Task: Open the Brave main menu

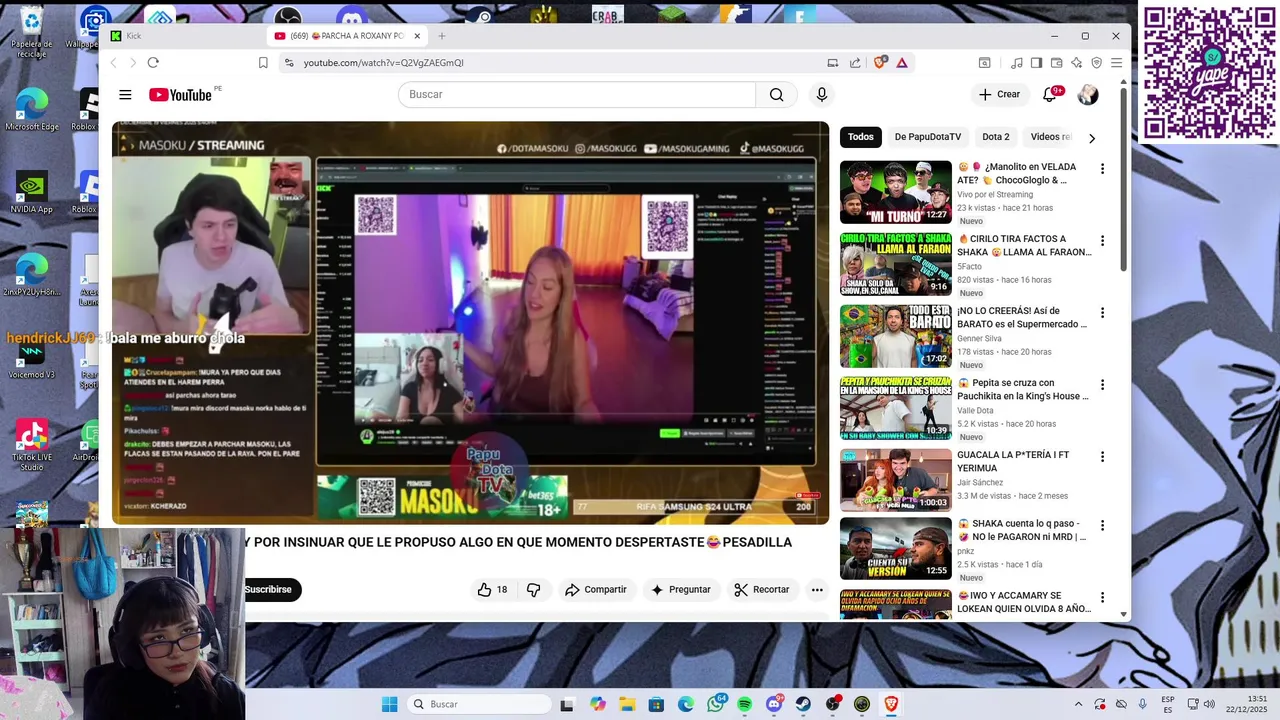Action: point(1116,62)
